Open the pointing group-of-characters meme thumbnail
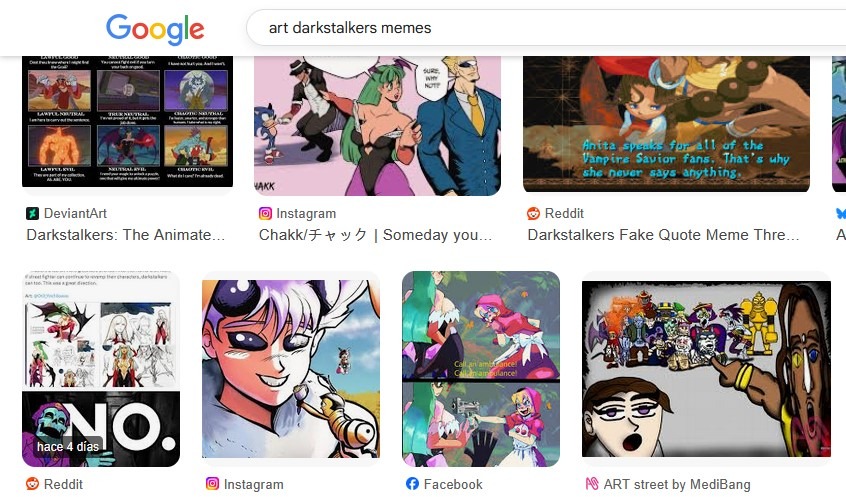 tap(706, 369)
